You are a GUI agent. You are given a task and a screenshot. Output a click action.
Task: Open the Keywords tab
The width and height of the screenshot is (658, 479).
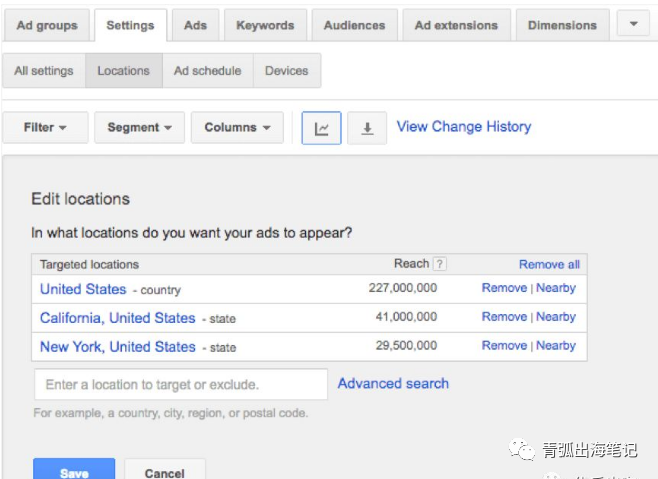(x=265, y=25)
